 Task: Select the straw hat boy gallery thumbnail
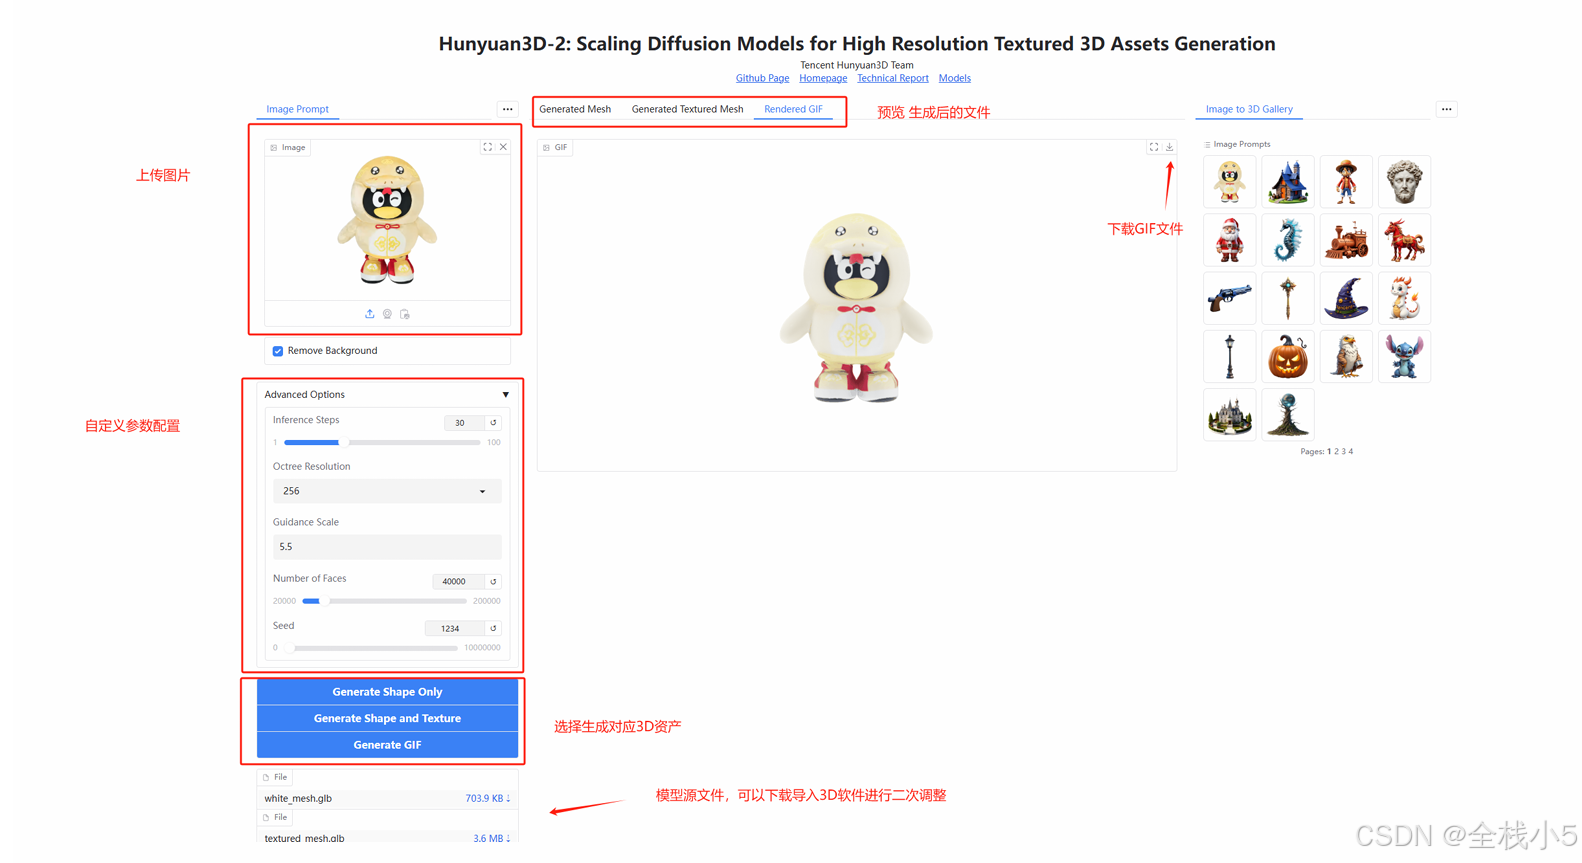click(1346, 182)
